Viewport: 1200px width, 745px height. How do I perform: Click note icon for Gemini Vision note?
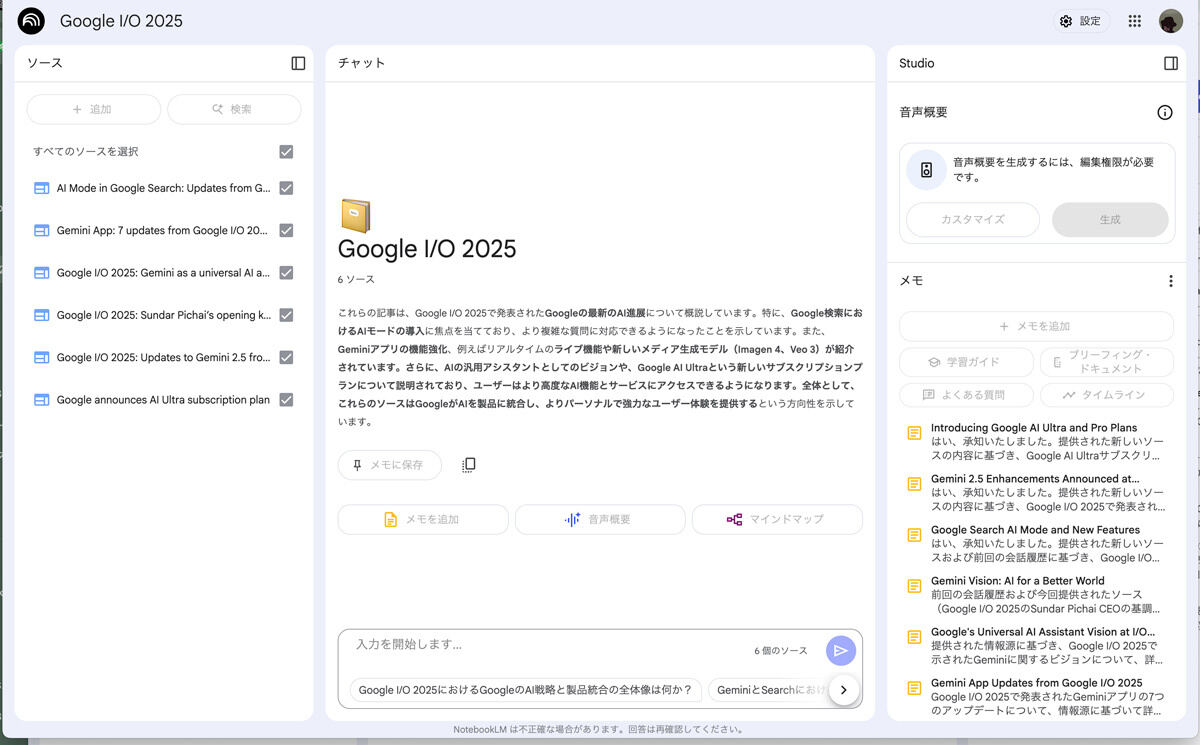coord(913,586)
